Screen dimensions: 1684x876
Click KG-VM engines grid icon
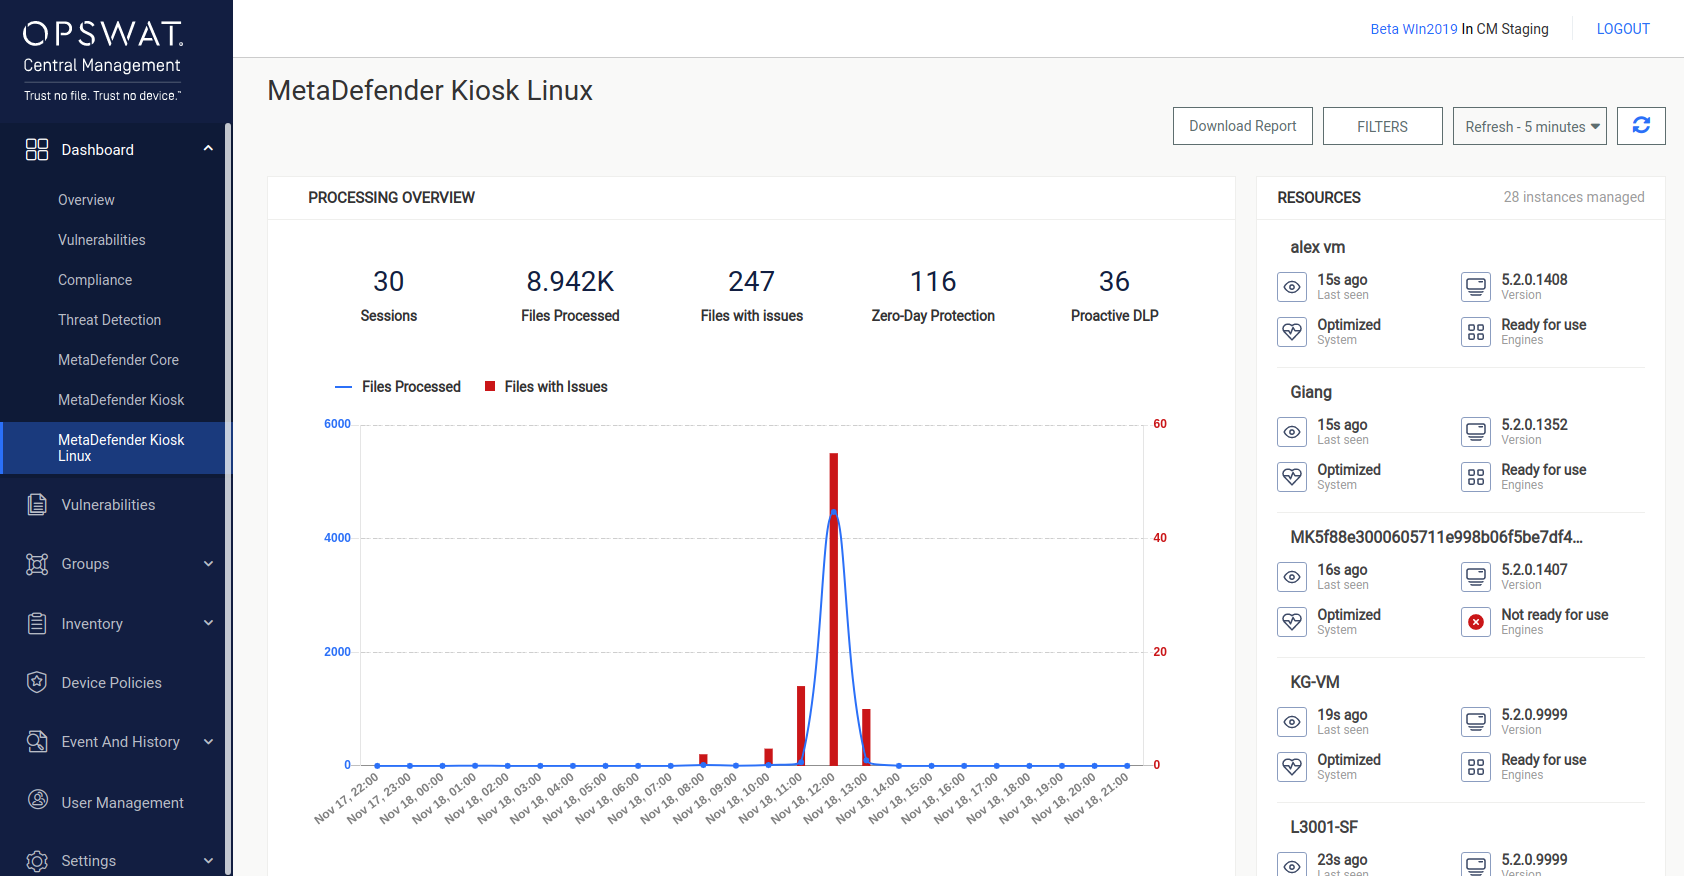[x=1476, y=767]
